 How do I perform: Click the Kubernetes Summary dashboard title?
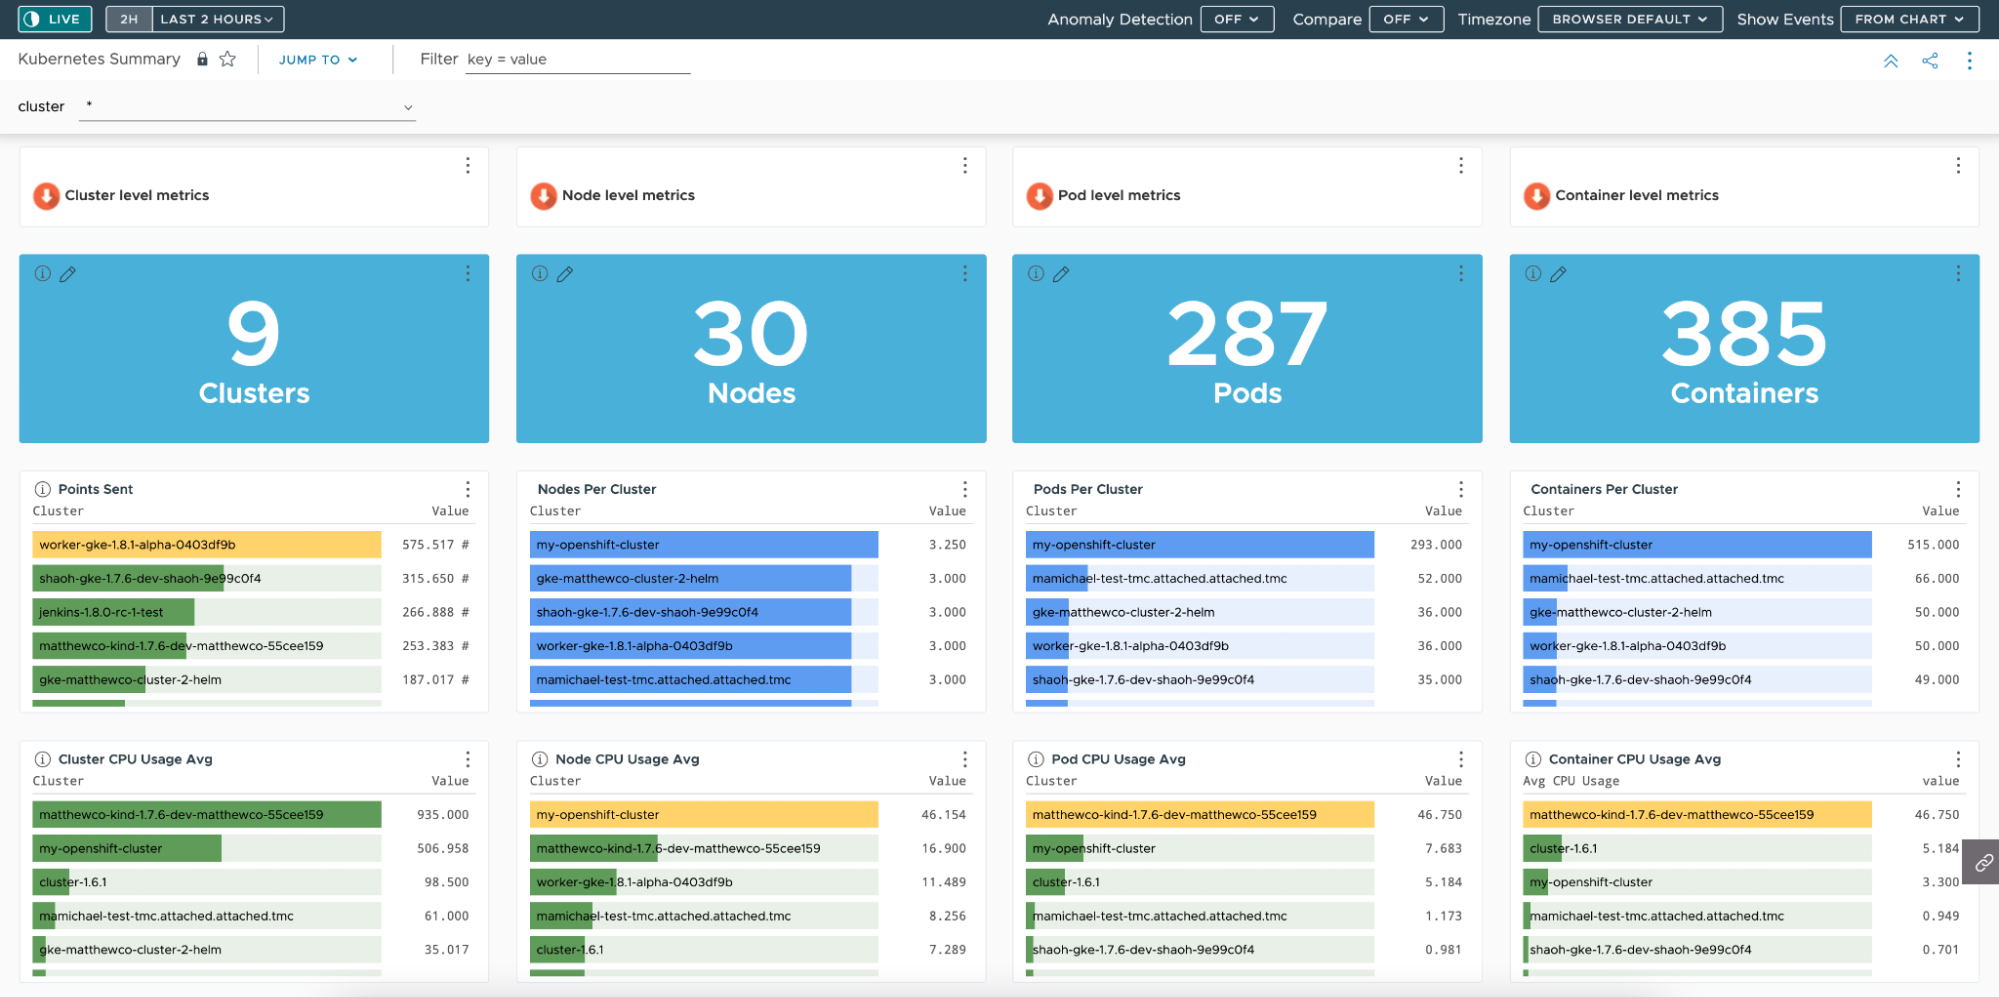(x=99, y=59)
